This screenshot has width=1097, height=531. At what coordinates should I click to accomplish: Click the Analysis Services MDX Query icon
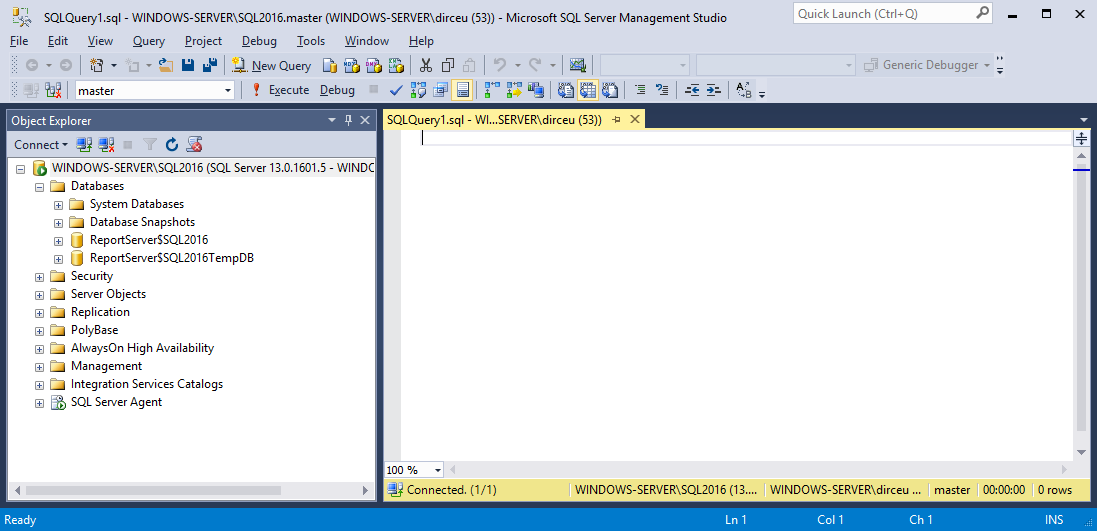point(352,65)
